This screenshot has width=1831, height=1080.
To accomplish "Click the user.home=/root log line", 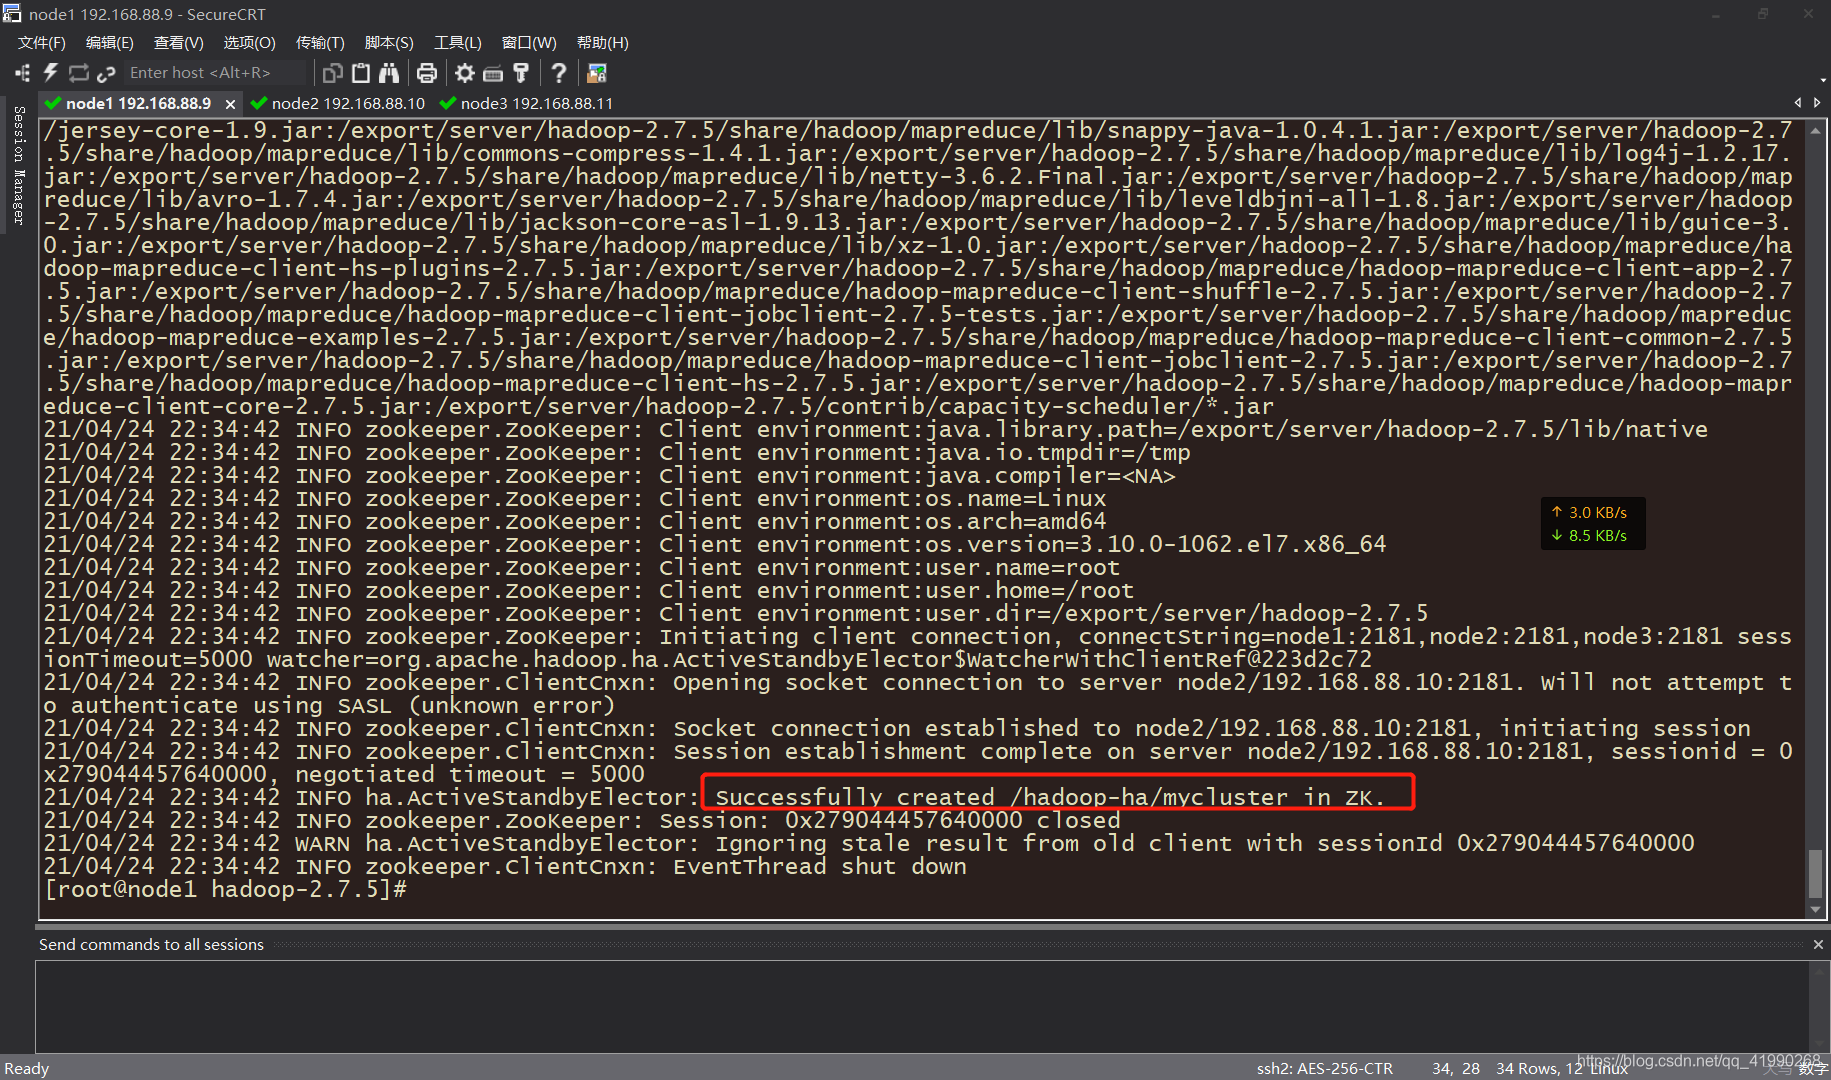I will pos(589,590).
